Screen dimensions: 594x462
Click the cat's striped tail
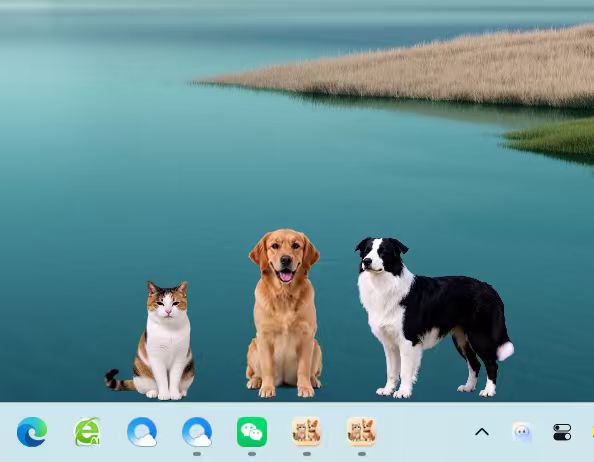[x=117, y=380]
